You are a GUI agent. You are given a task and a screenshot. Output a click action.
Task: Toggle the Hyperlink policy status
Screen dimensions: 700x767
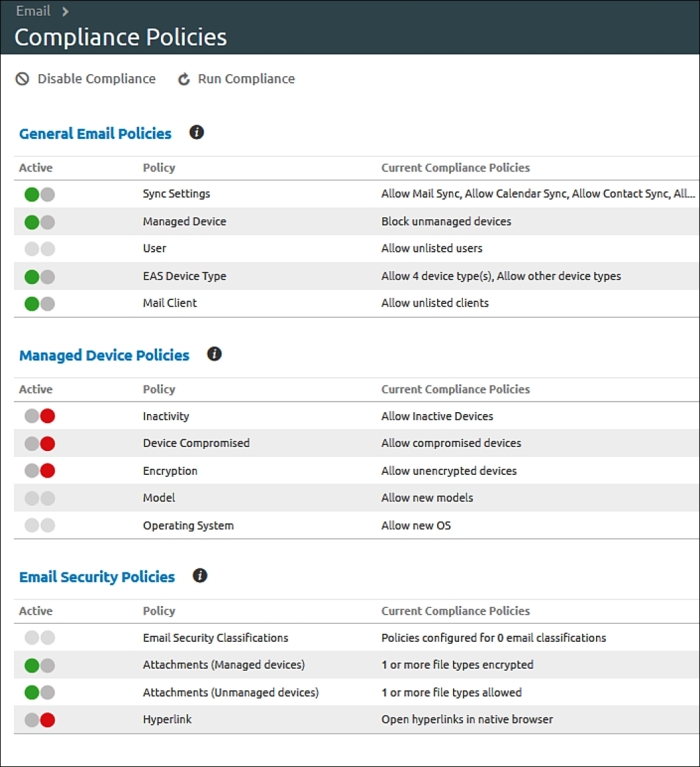[x=40, y=720]
